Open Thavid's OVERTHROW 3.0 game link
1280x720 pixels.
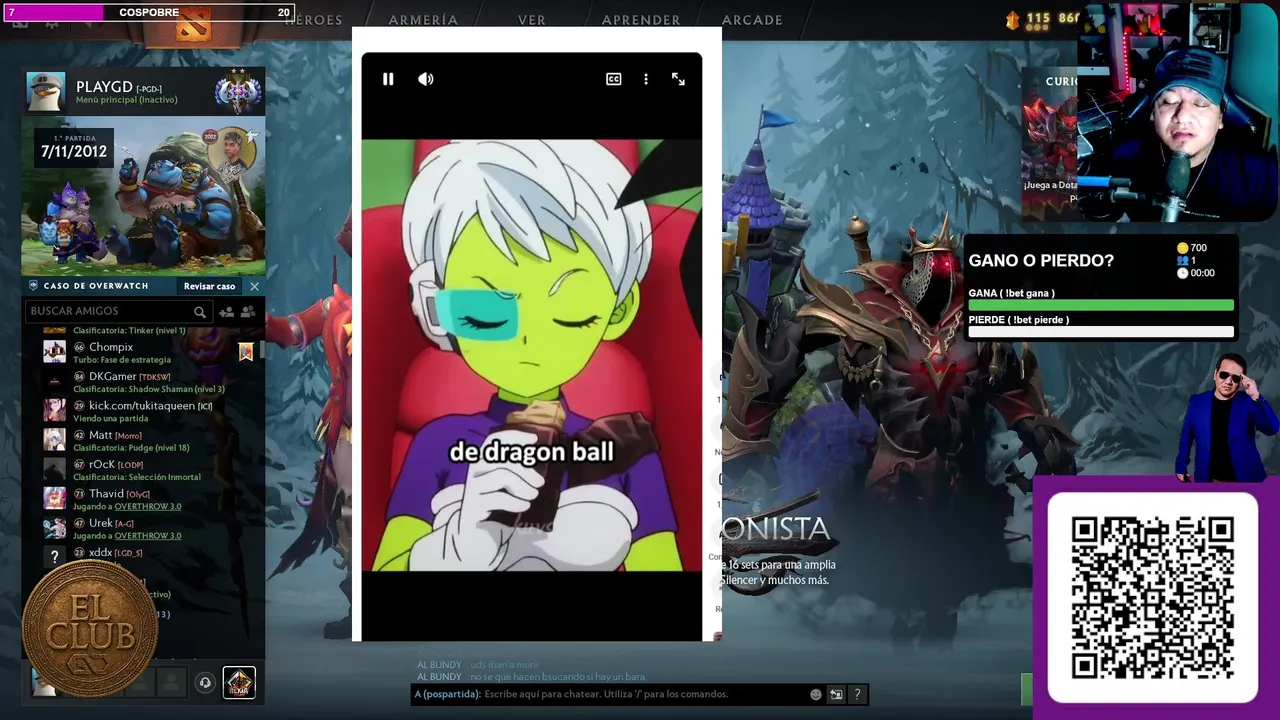coord(148,507)
